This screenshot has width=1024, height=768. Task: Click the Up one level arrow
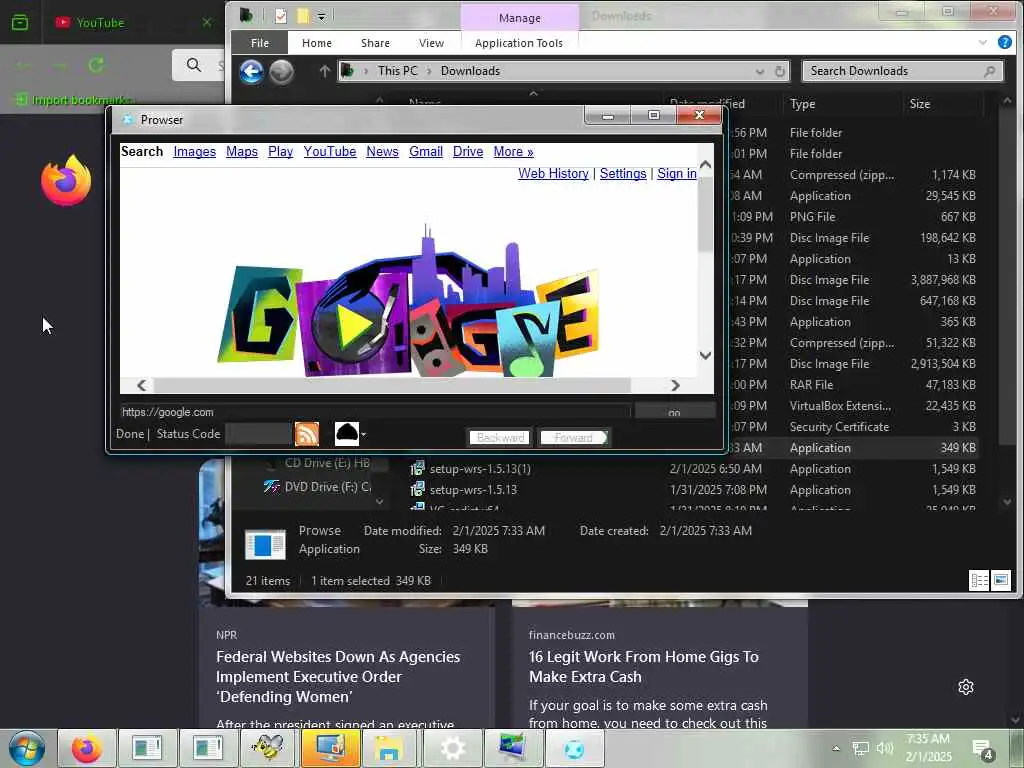tap(325, 71)
